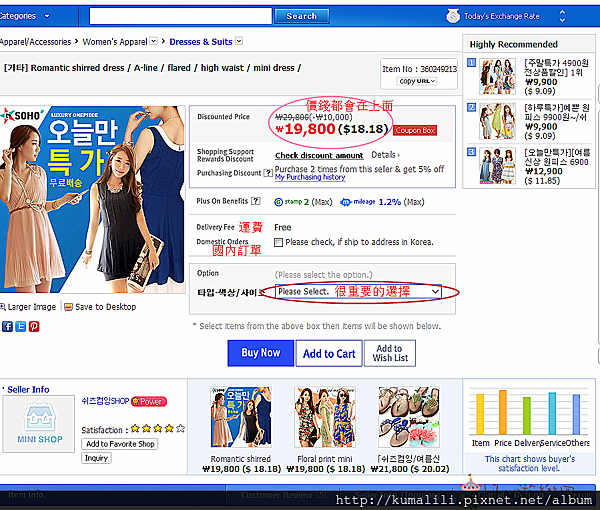The width and height of the screenshot is (600, 510).
Task: Click rank 2 recommended badge
Action: (471, 107)
